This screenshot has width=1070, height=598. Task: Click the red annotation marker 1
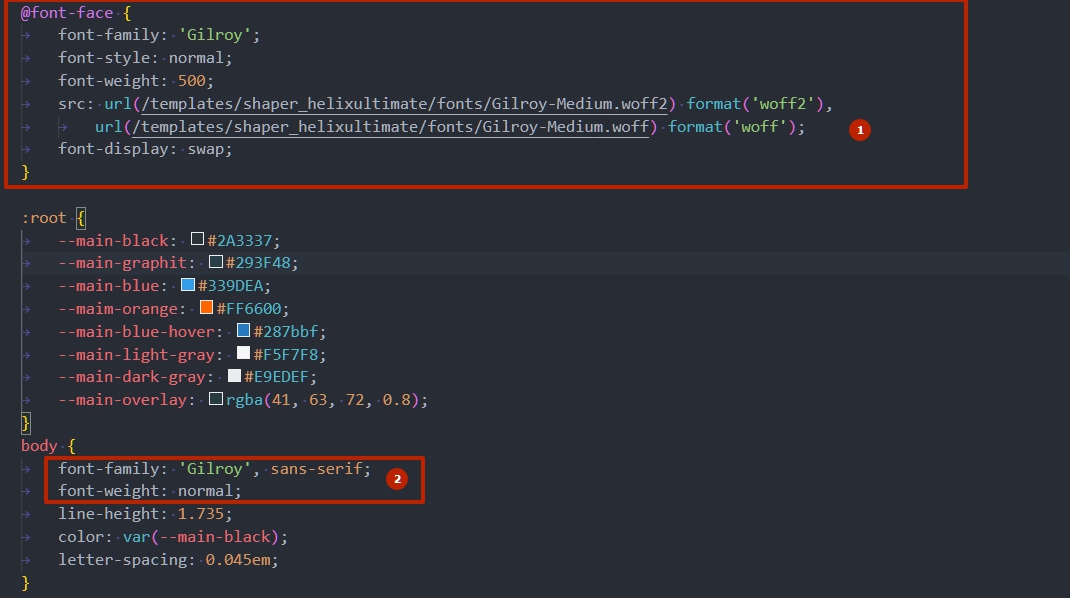859,130
